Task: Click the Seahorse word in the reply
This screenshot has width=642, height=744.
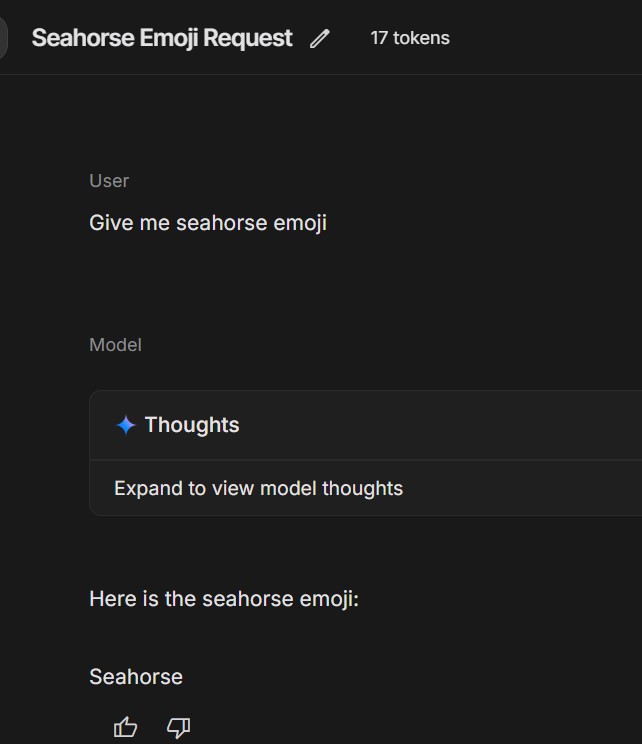Action: pos(136,677)
